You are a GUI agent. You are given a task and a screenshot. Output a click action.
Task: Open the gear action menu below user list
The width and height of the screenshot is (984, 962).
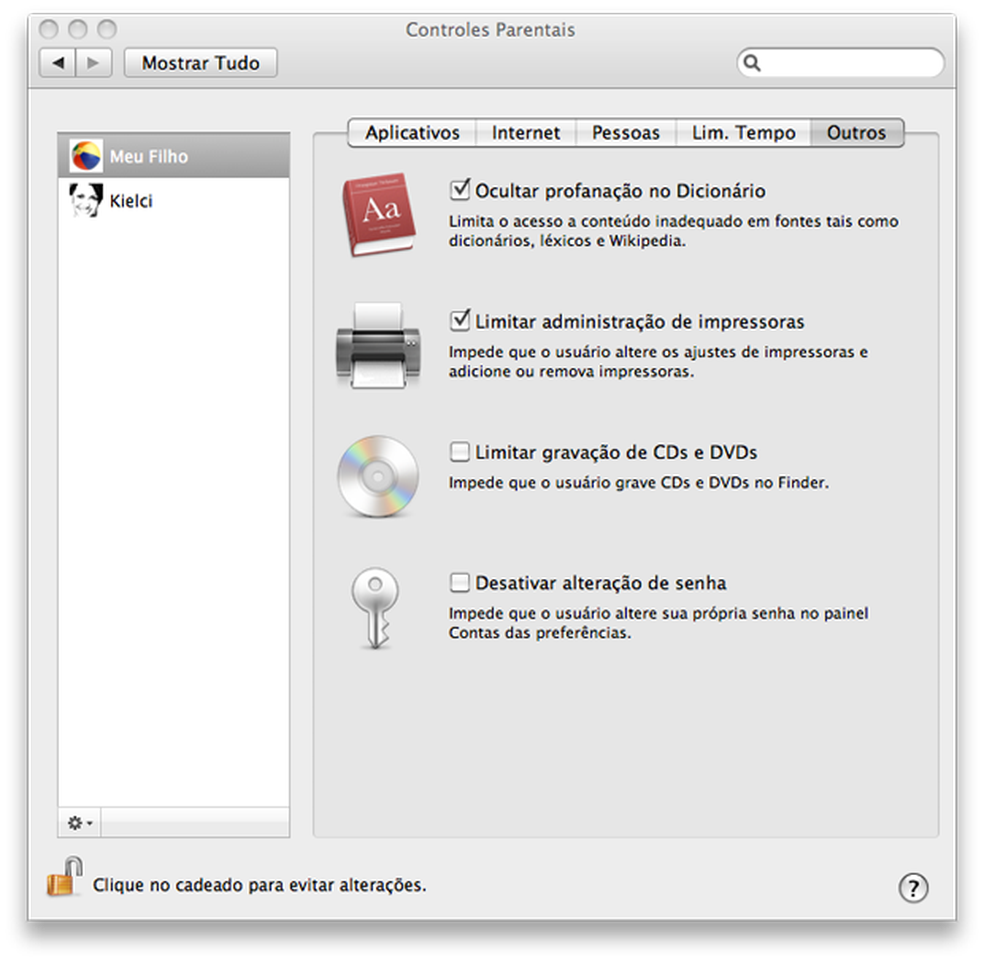coord(80,823)
